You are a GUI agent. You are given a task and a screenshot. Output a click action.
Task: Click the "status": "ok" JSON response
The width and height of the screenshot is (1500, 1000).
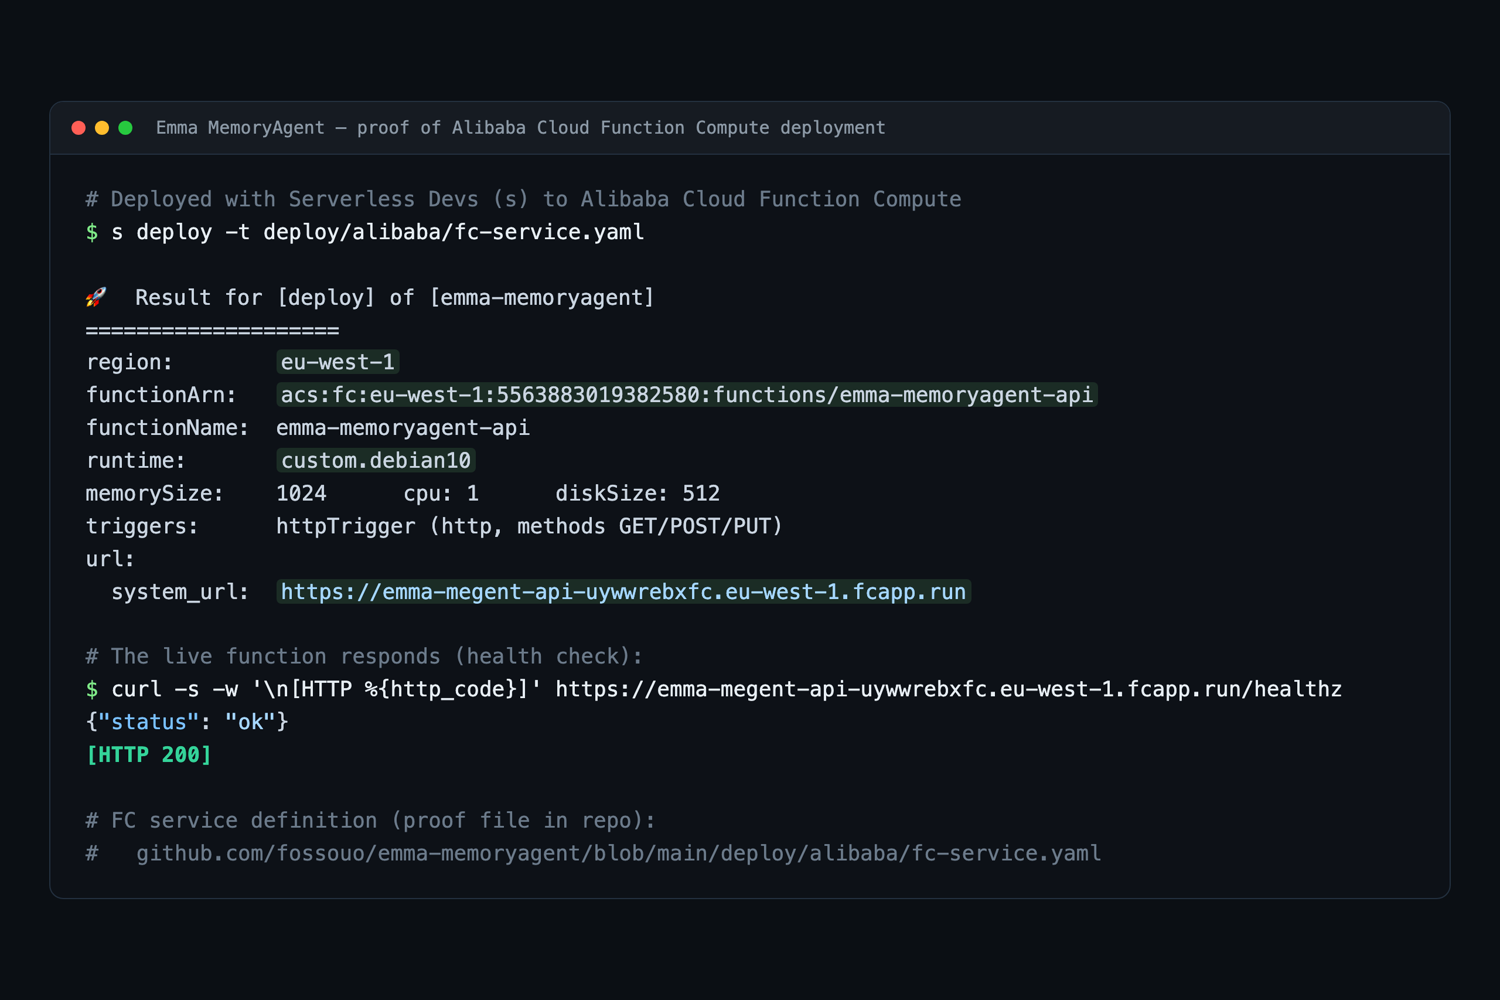tap(187, 722)
